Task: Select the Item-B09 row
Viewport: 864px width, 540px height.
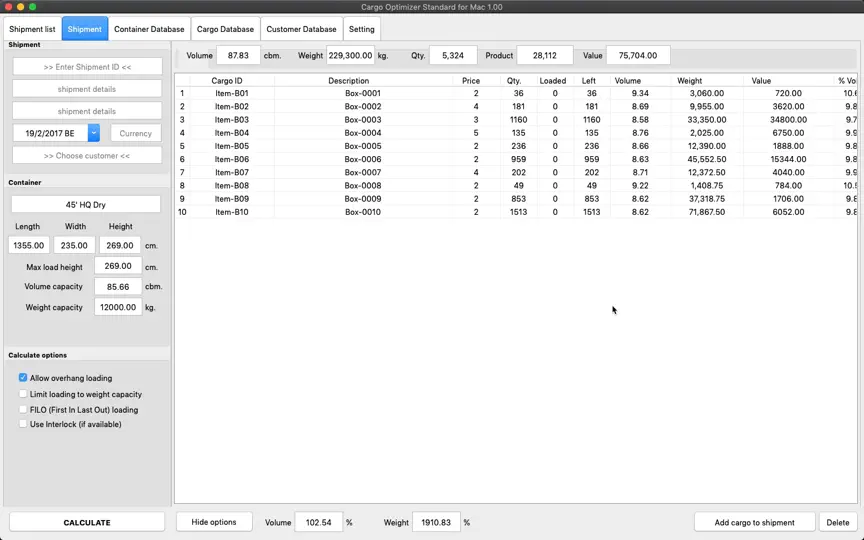Action: coord(516,199)
